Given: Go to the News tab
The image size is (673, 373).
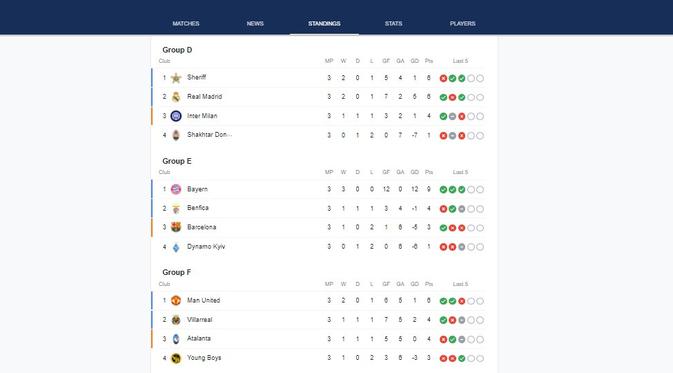Looking at the screenshot, I should point(255,24).
